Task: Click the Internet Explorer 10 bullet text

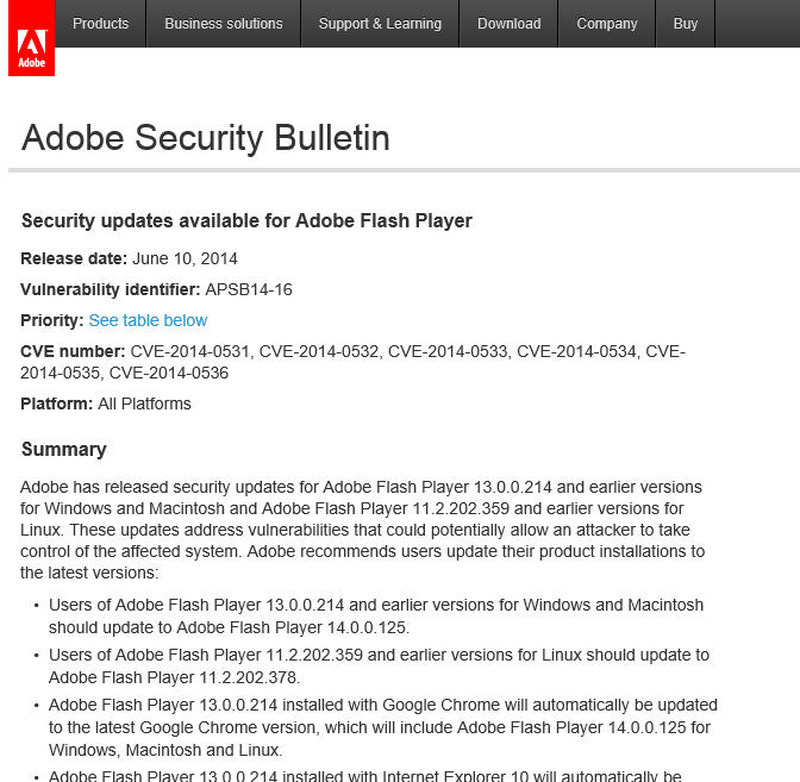Action: click(x=365, y=775)
